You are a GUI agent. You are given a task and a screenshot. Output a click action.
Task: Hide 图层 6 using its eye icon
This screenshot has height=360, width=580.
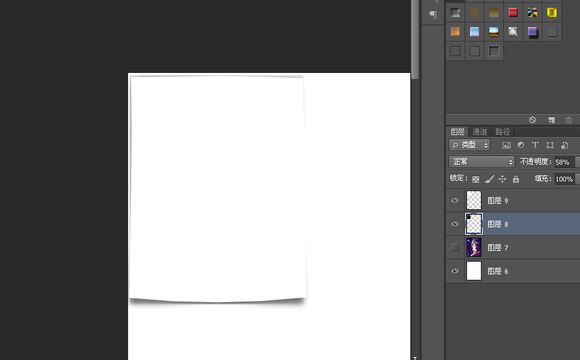pyautogui.click(x=455, y=271)
